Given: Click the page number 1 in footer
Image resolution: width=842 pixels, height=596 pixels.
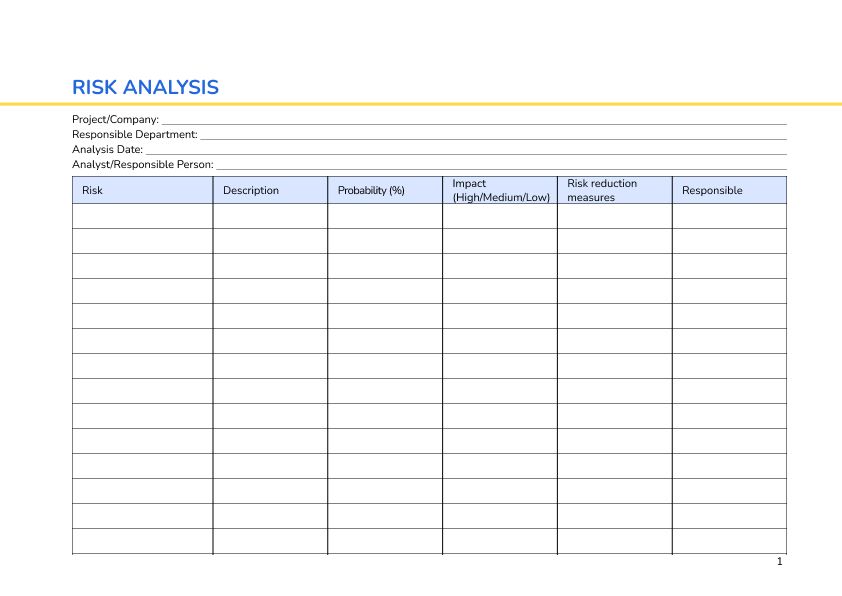Looking at the screenshot, I should click(779, 562).
